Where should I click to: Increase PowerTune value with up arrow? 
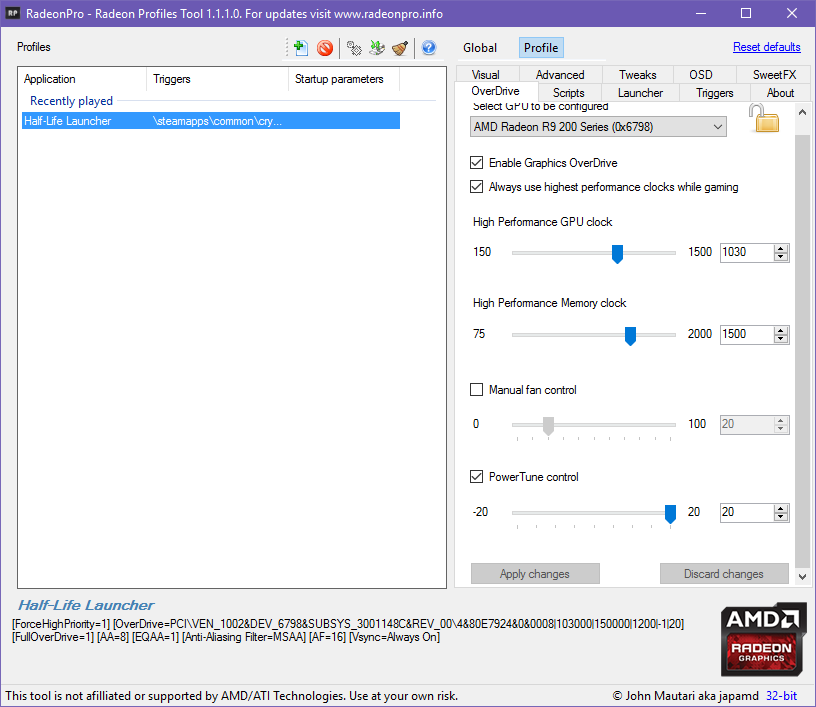(780, 508)
